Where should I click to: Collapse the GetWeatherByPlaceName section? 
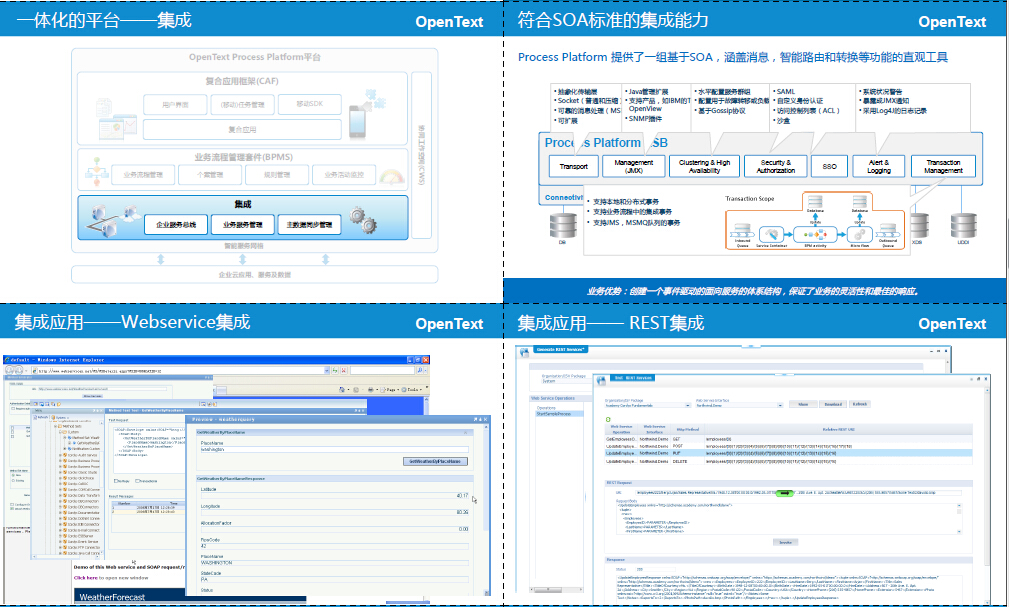pos(465,433)
